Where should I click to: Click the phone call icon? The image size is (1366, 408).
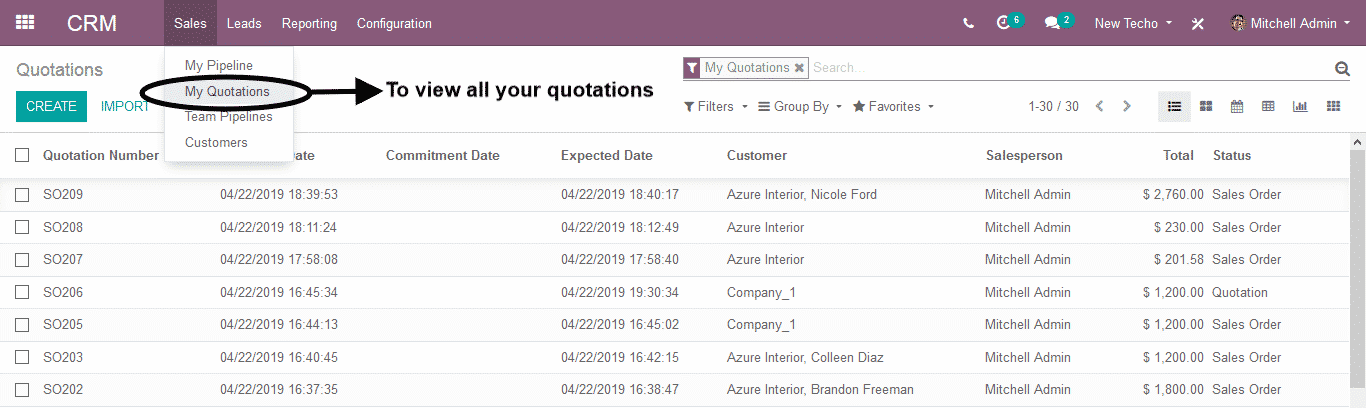click(968, 23)
